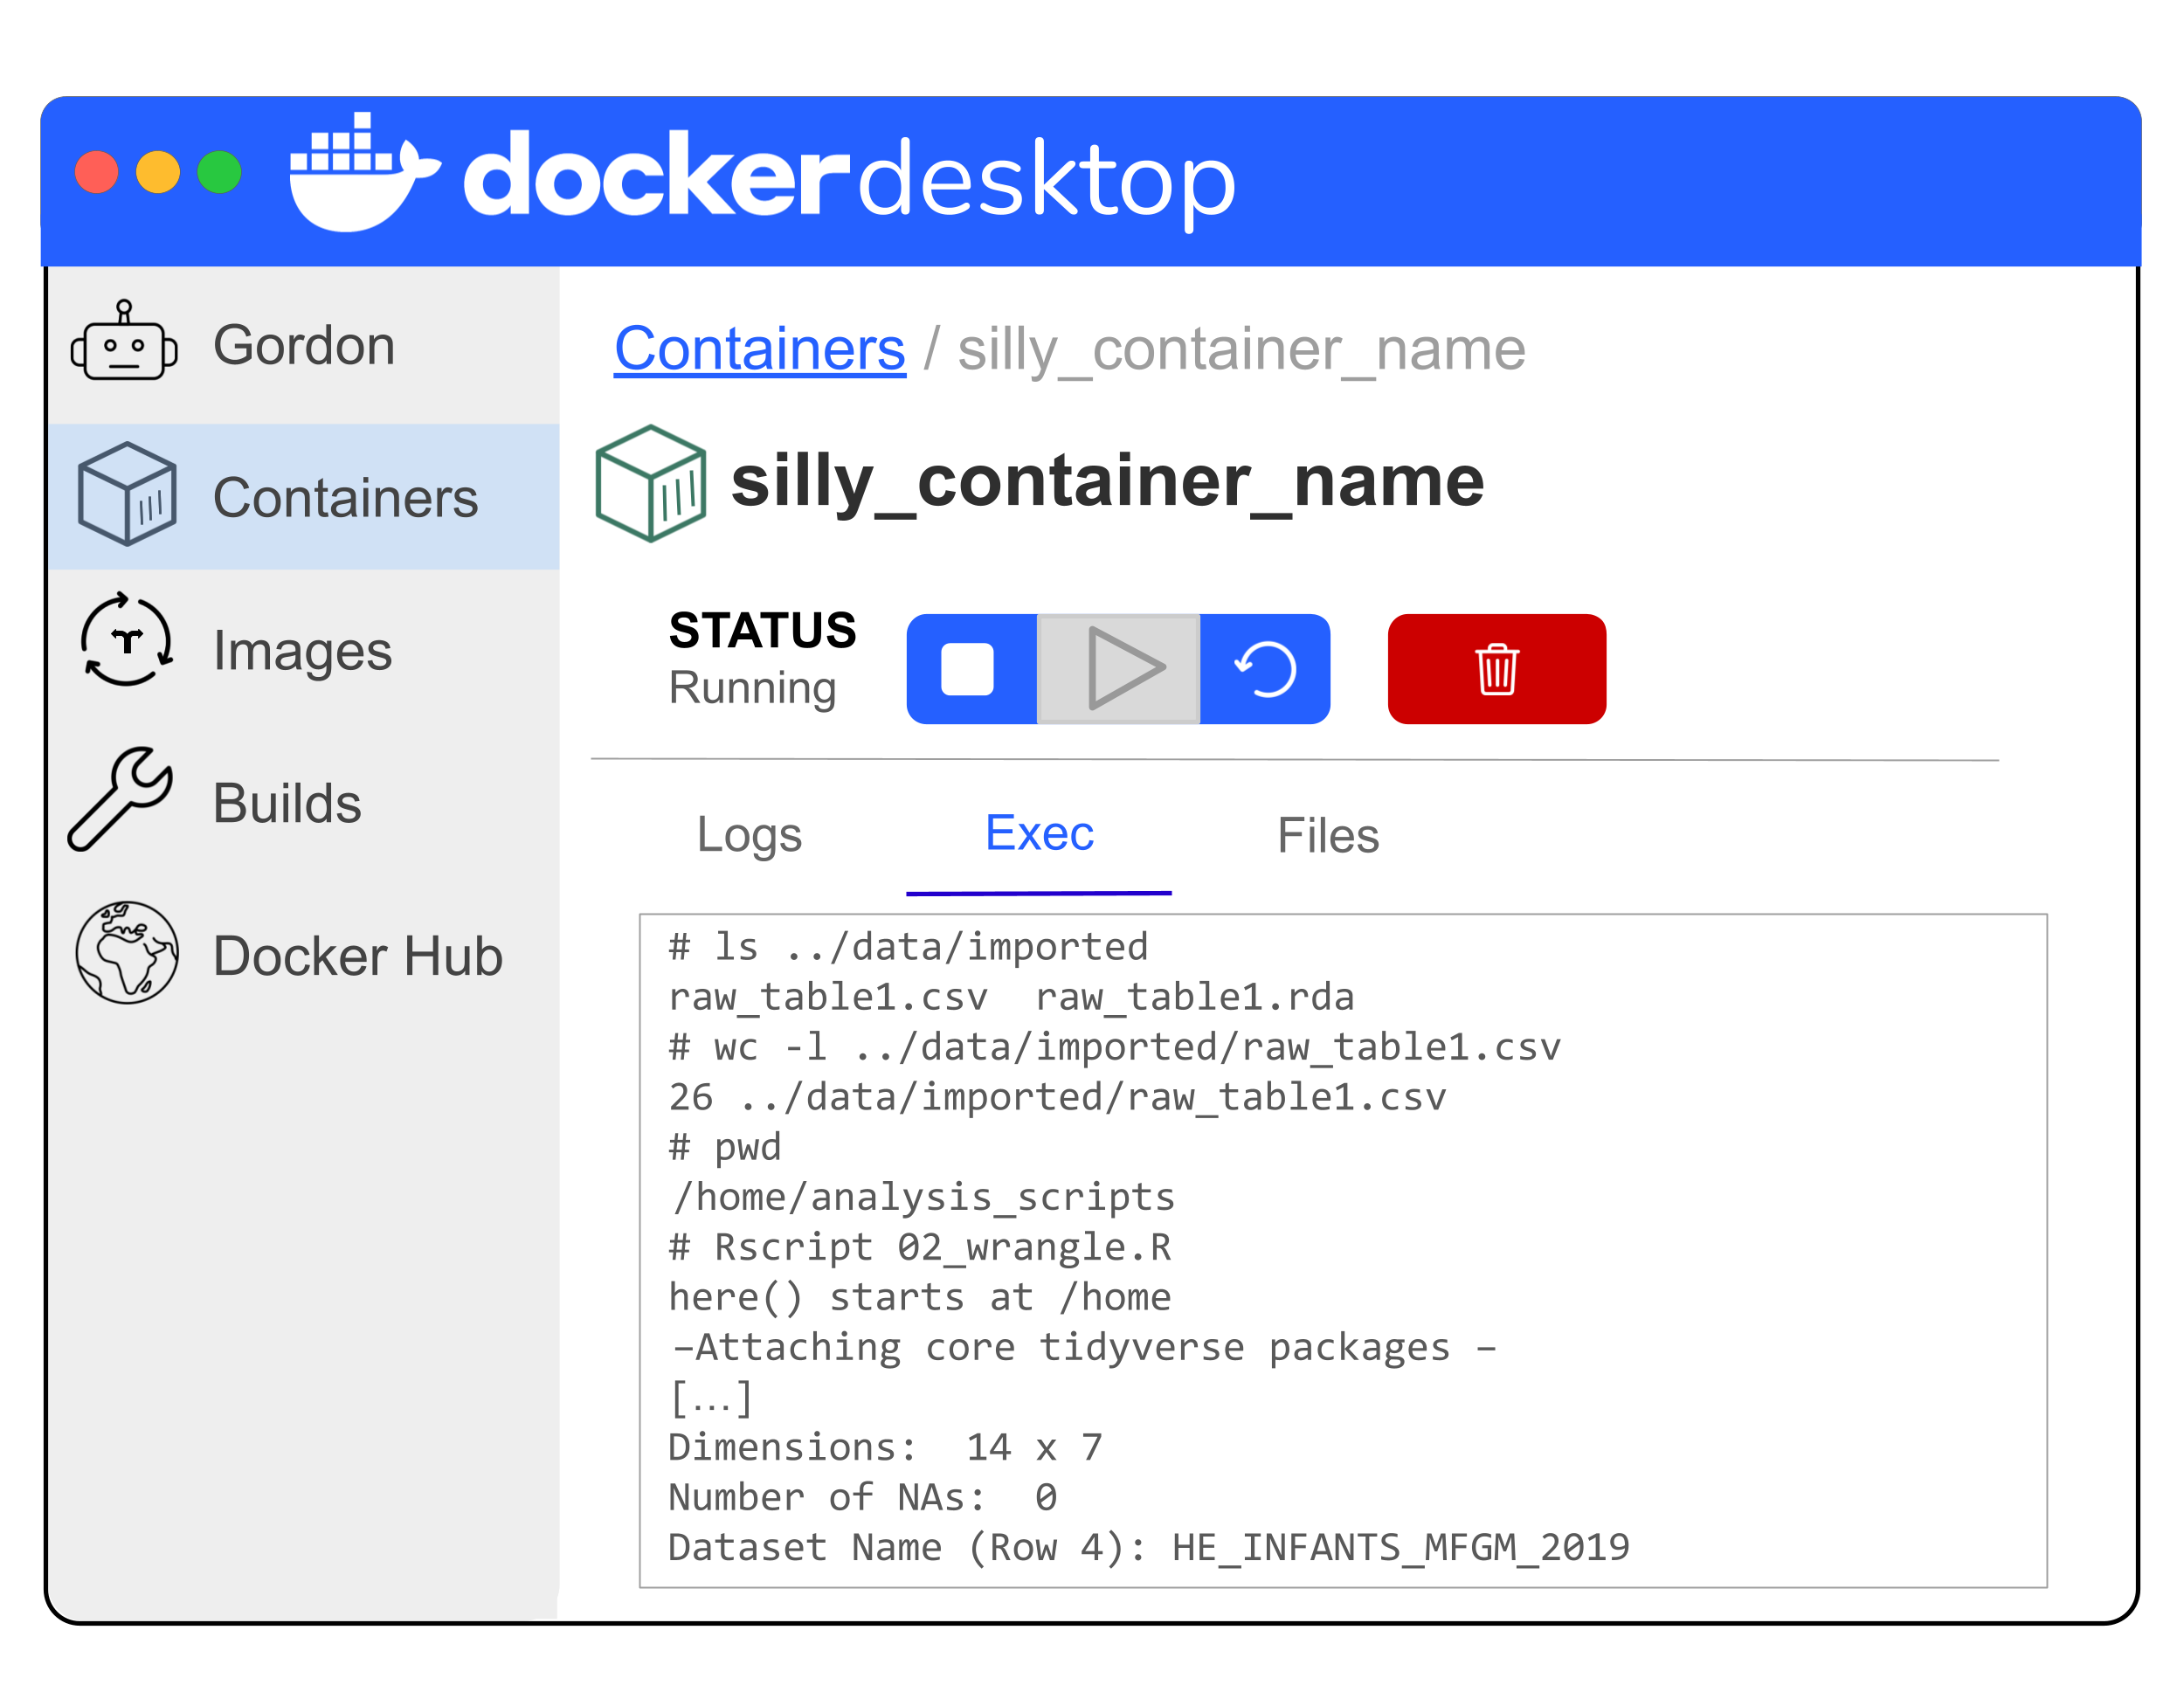Click 'Dimensions: 14 x 7' output line

point(885,1447)
